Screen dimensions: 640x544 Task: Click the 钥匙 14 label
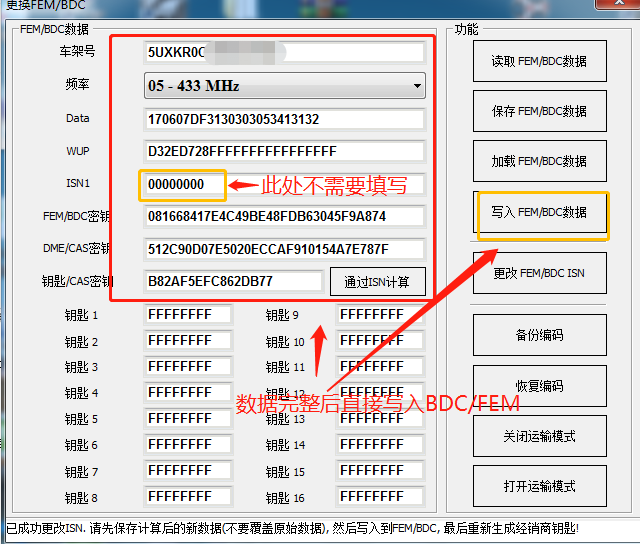285,445
